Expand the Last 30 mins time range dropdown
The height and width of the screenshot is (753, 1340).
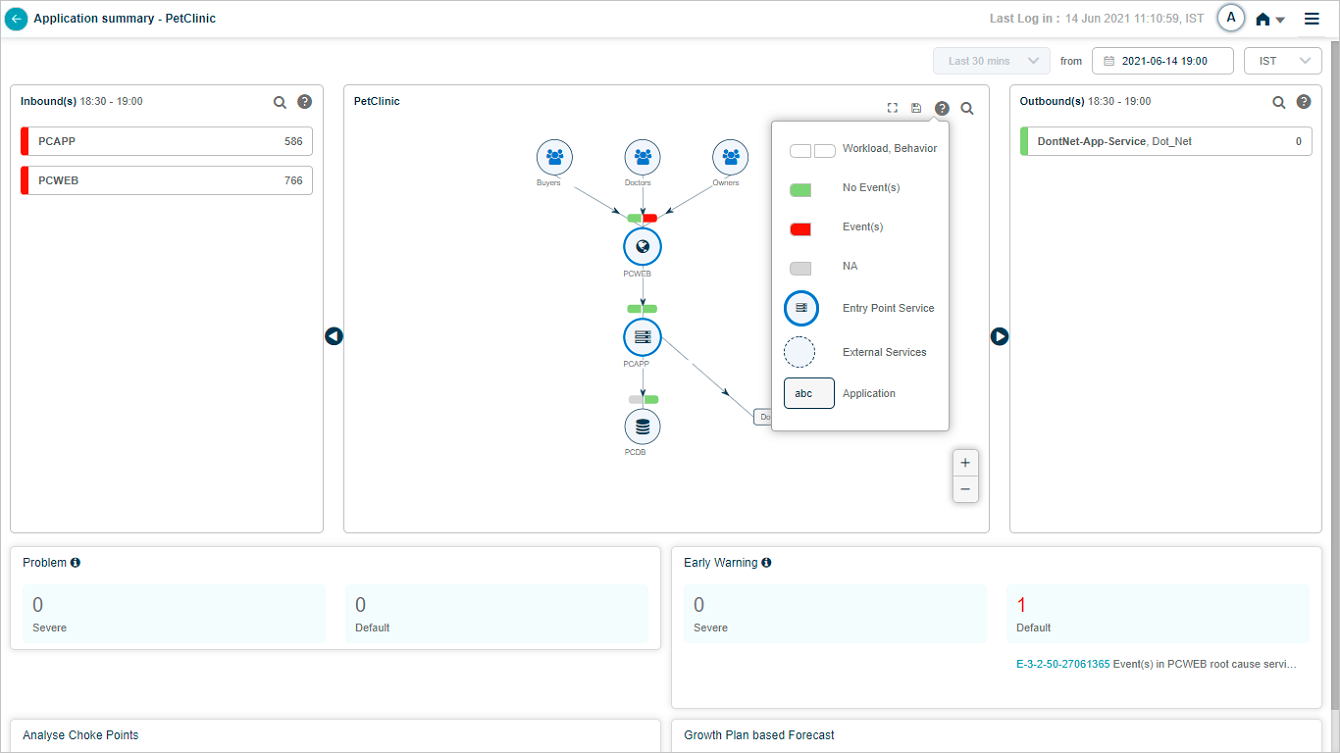pyautogui.click(x=992, y=61)
